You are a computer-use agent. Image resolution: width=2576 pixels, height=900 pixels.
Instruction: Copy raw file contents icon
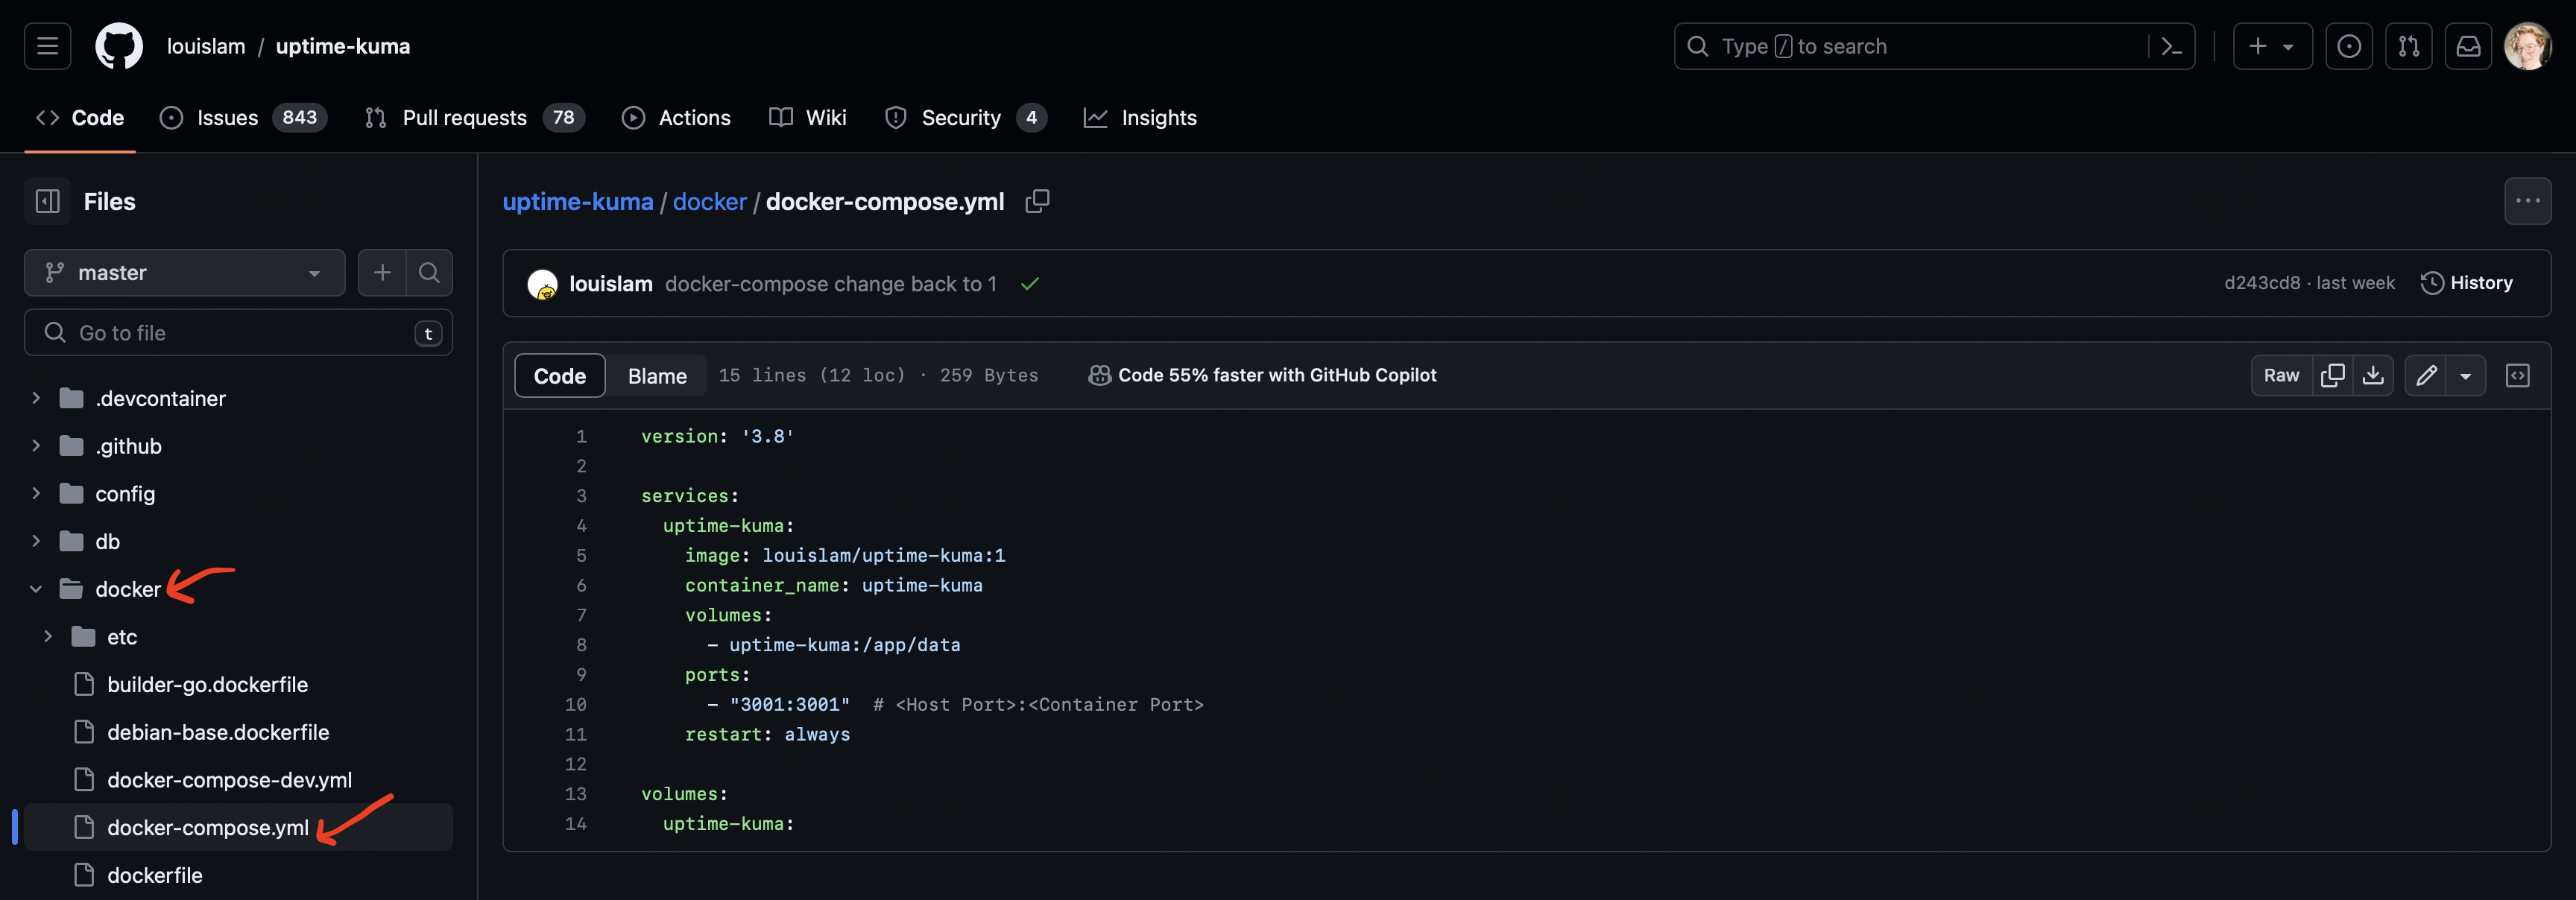click(x=2332, y=375)
